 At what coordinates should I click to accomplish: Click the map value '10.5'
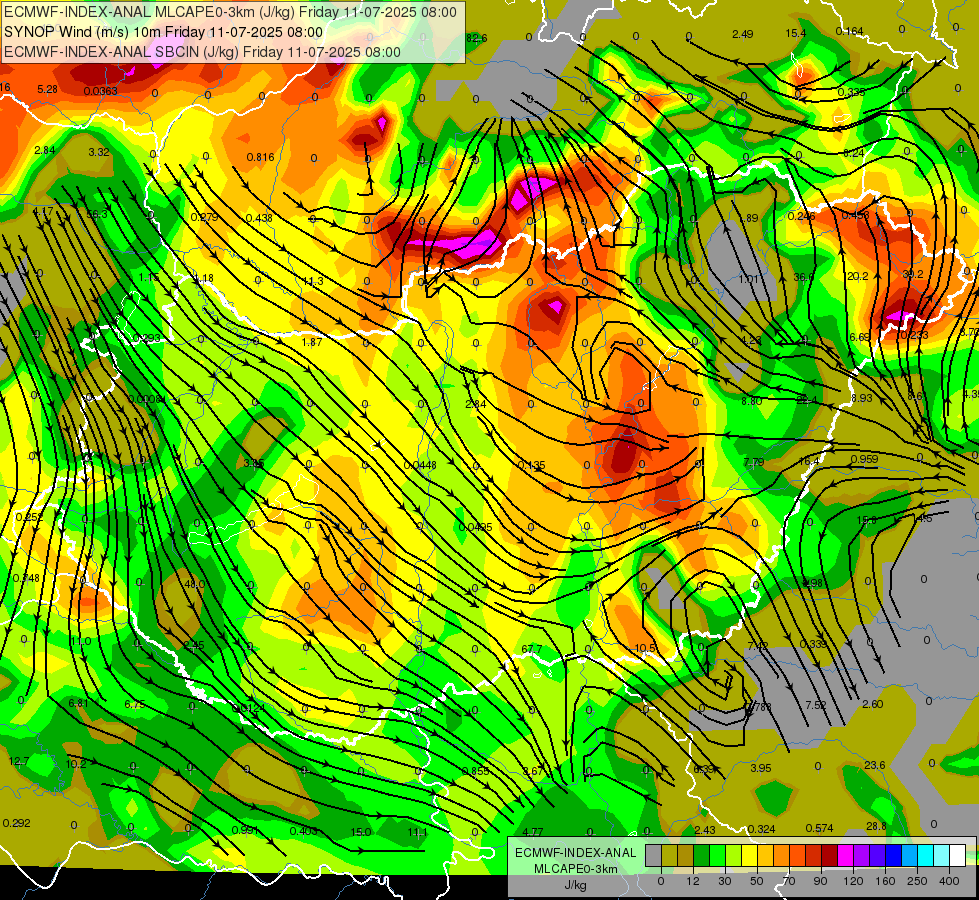pos(645,648)
